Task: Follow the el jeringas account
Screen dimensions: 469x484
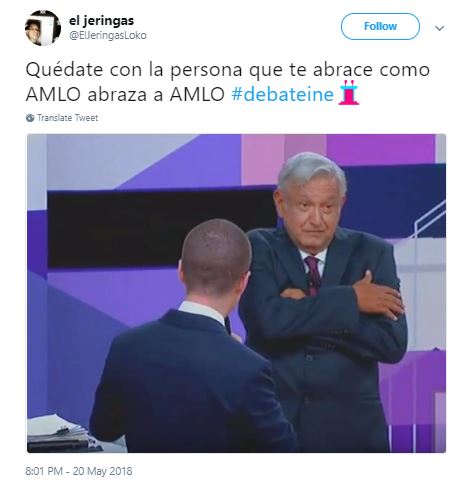Action: pyautogui.click(x=380, y=26)
